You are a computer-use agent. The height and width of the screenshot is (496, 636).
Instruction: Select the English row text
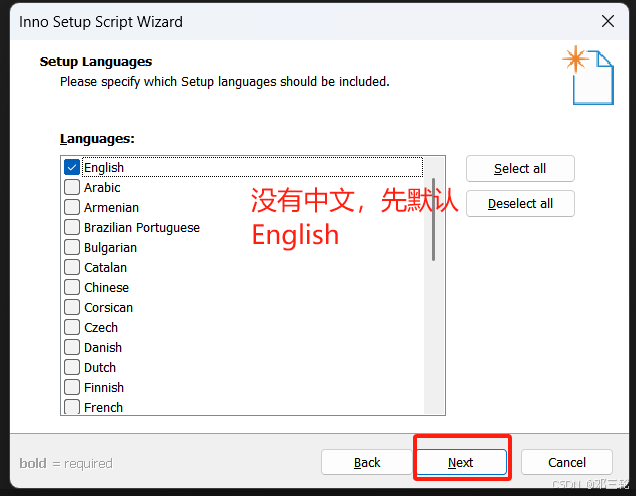coord(104,167)
